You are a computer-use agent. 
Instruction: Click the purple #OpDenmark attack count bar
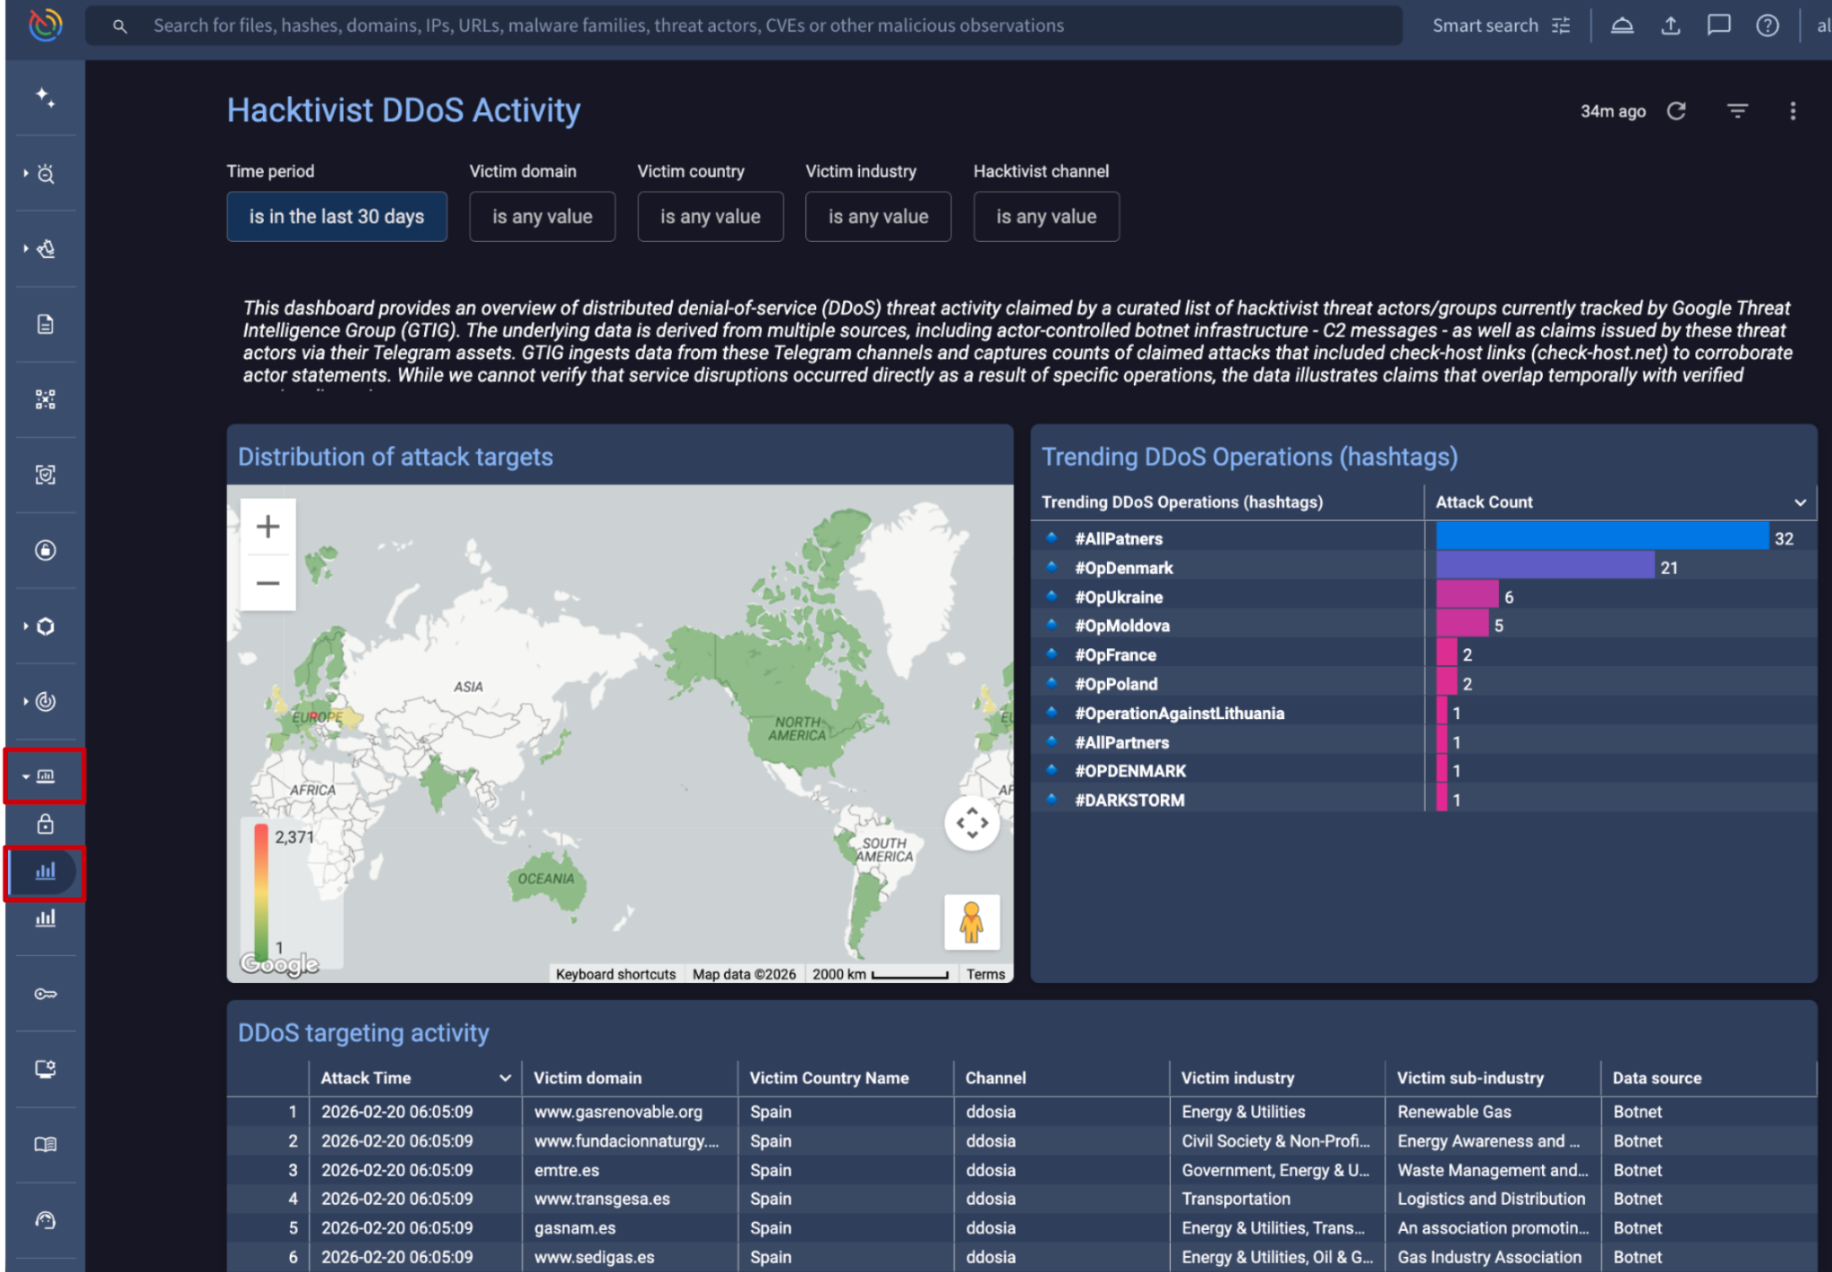[x=1546, y=566]
